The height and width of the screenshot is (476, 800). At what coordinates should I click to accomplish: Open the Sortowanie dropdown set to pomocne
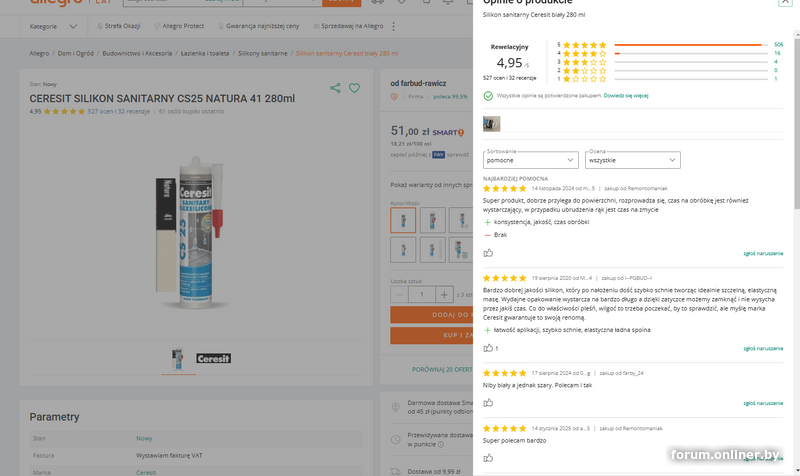click(x=531, y=160)
